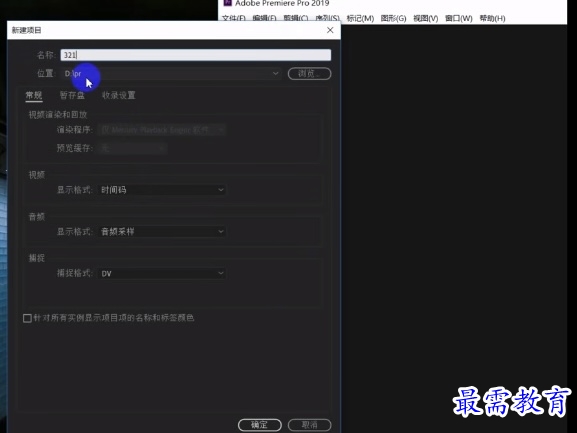Click the Adobe Premiere Pro title bar icon
577x433 pixels.
(227, 3)
